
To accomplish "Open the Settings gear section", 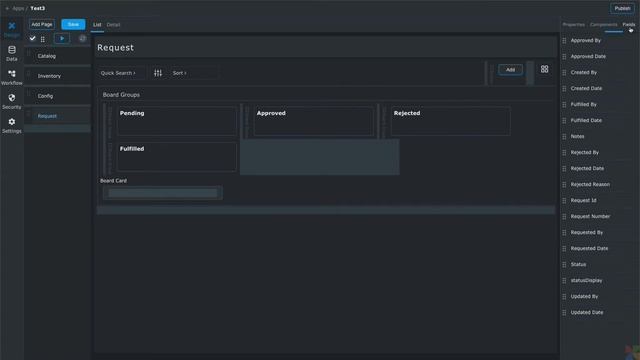I will 11,126.
